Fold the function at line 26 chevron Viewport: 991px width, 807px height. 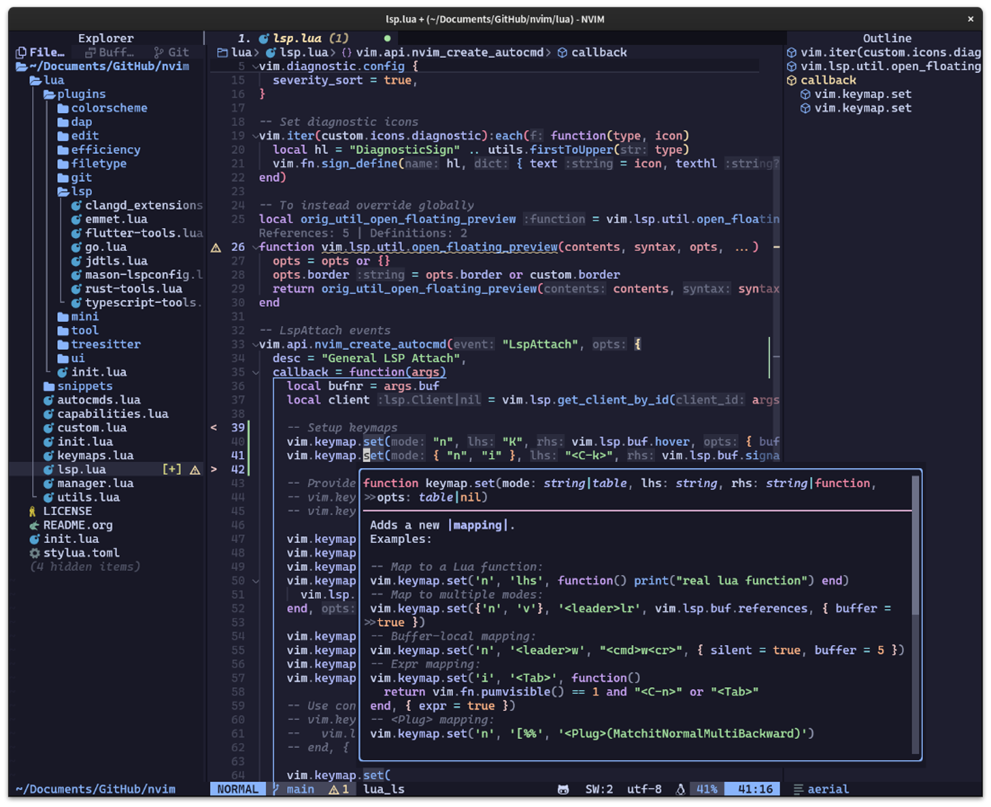[x=255, y=247]
